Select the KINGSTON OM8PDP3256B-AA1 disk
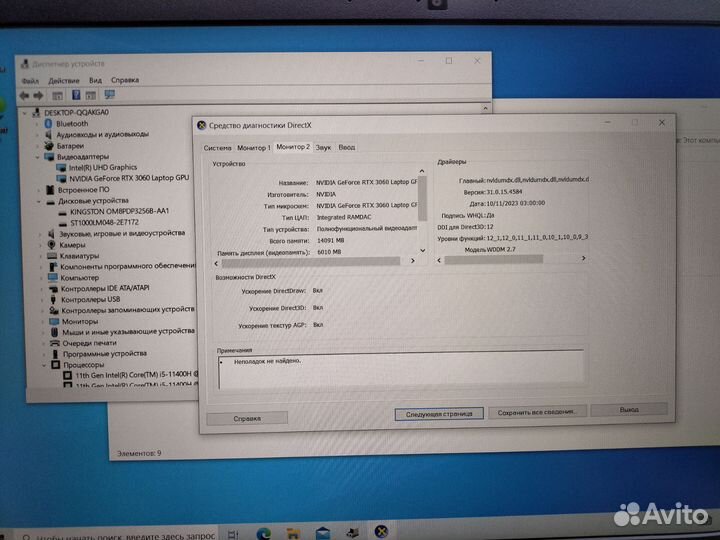The height and width of the screenshot is (540, 720). pyautogui.click(x=119, y=211)
